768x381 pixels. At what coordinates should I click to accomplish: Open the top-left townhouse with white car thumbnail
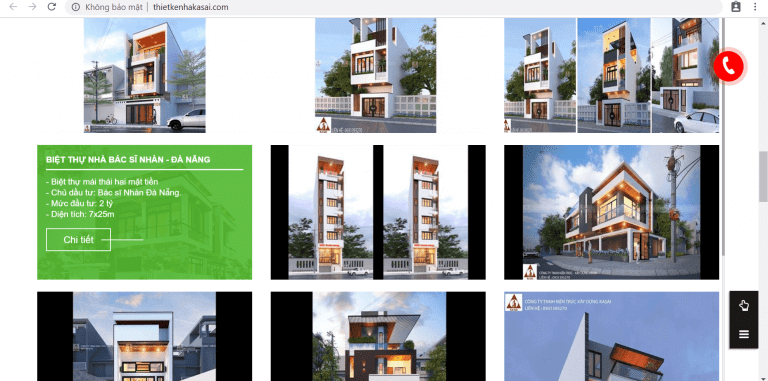pyautogui.click(x=144, y=75)
